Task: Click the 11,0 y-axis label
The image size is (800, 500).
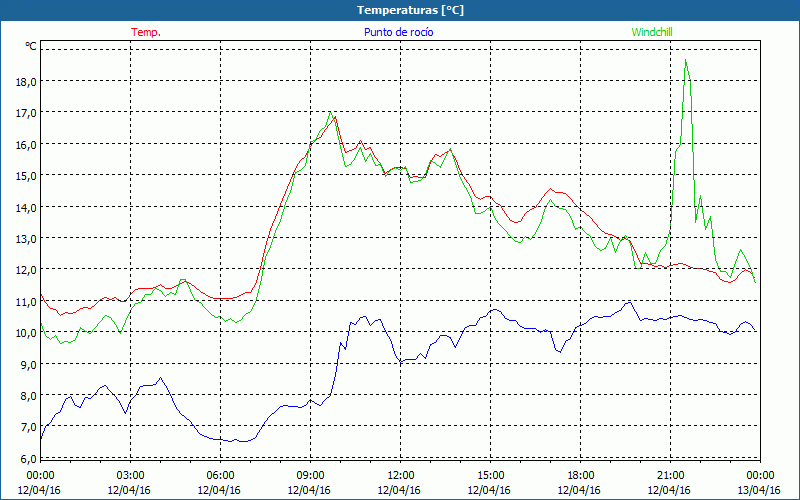Action: coord(26,302)
